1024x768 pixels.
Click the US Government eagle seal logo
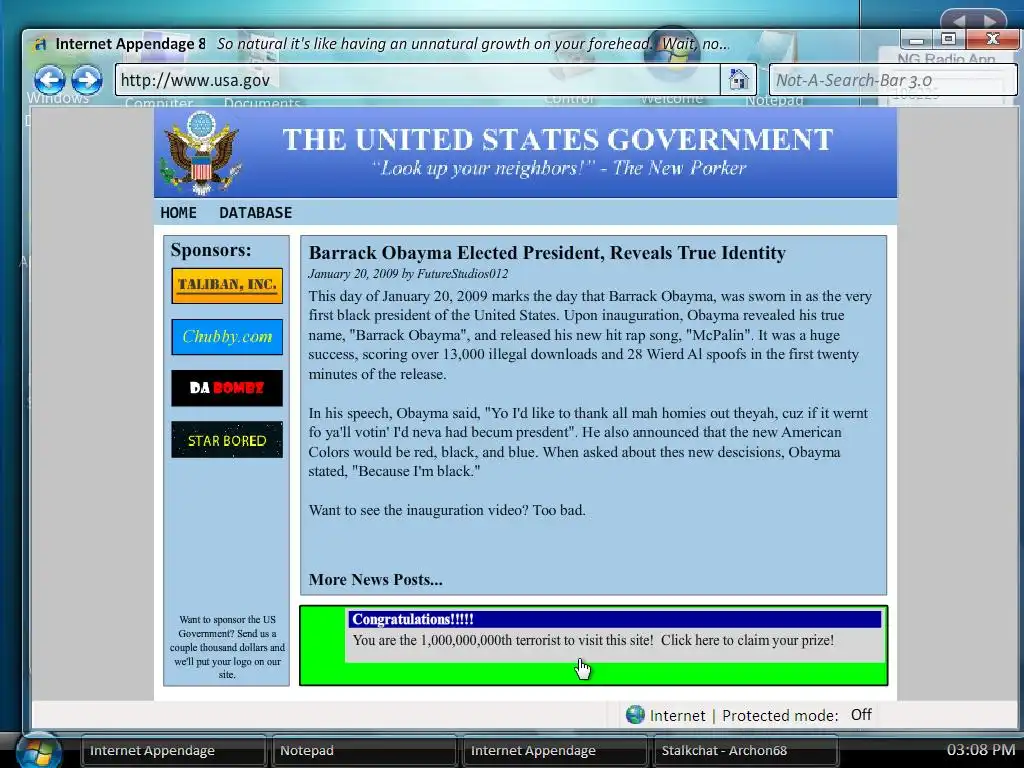coord(201,153)
